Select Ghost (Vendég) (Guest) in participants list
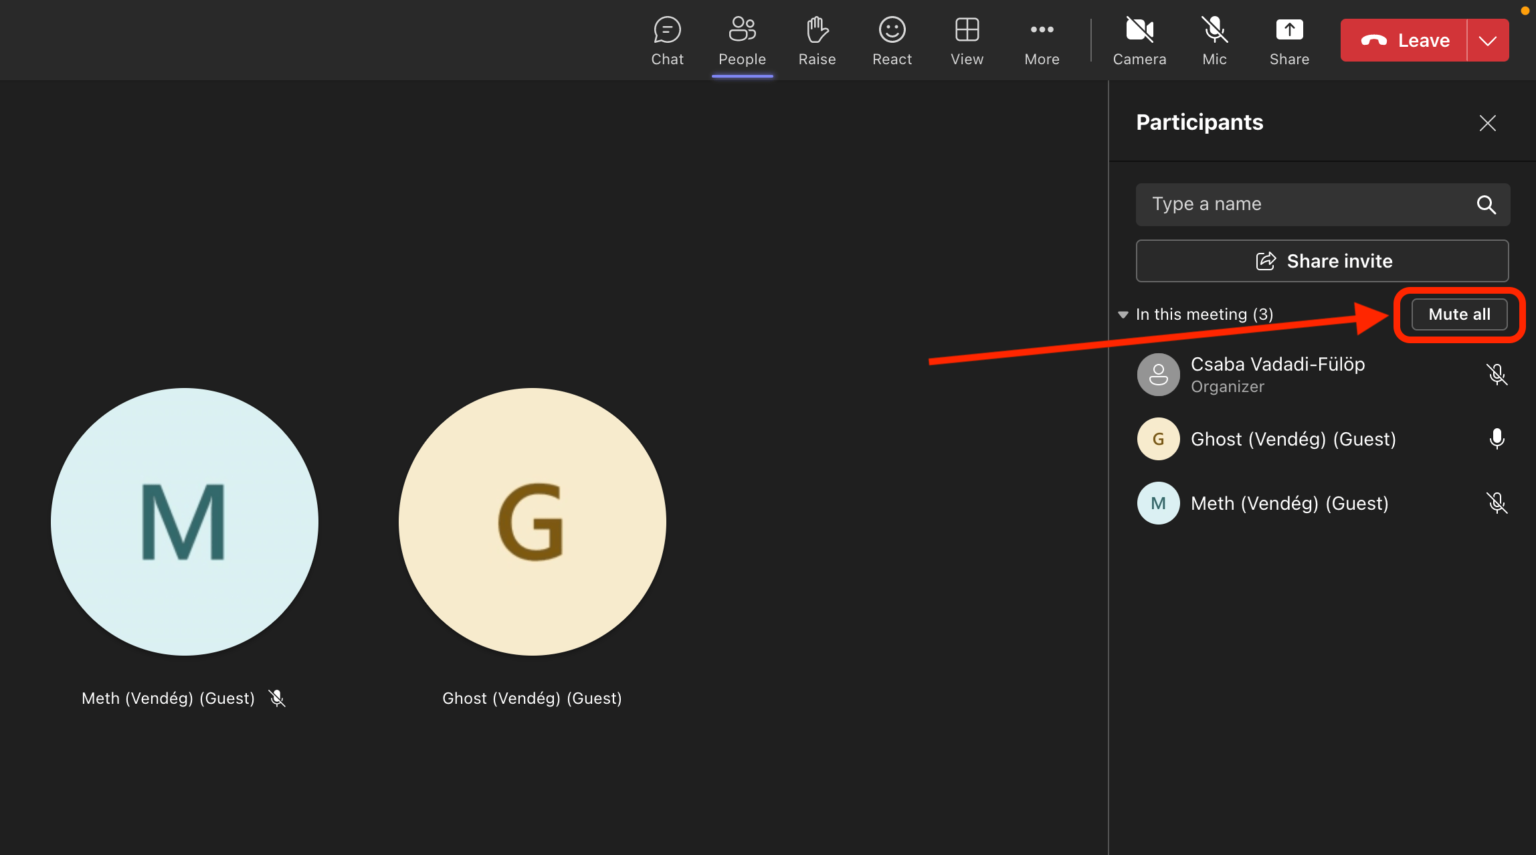1536x855 pixels. (x=1322, y=439)
